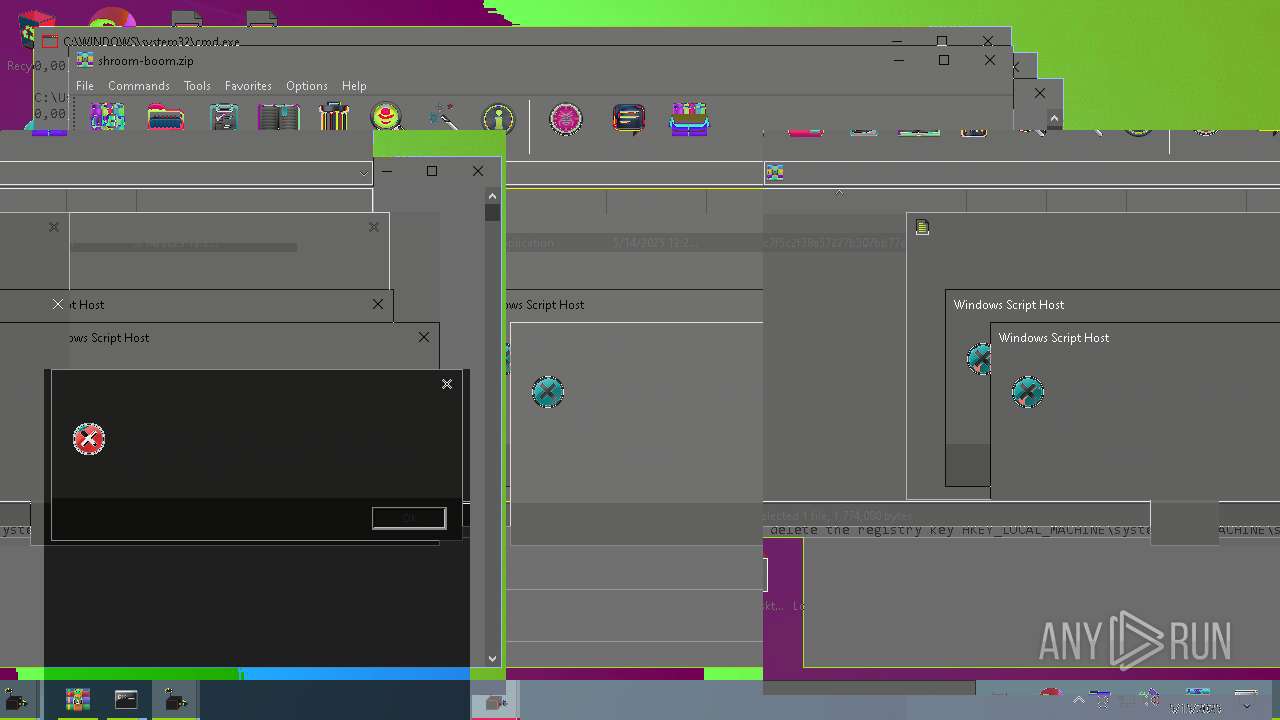The height and width of the screenshot is (720, 1280).
Task: Click the VirusScan bug icon
Action: 566,119
